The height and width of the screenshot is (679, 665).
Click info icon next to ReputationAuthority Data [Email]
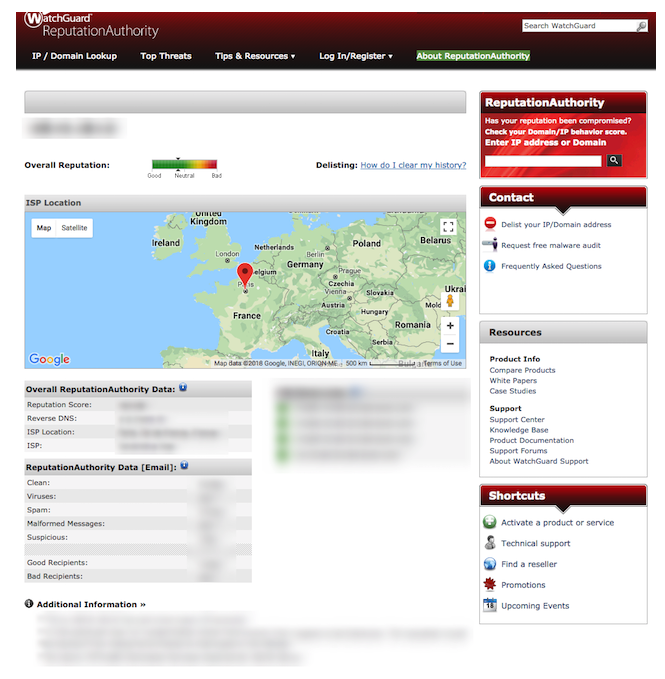point(184,466)
